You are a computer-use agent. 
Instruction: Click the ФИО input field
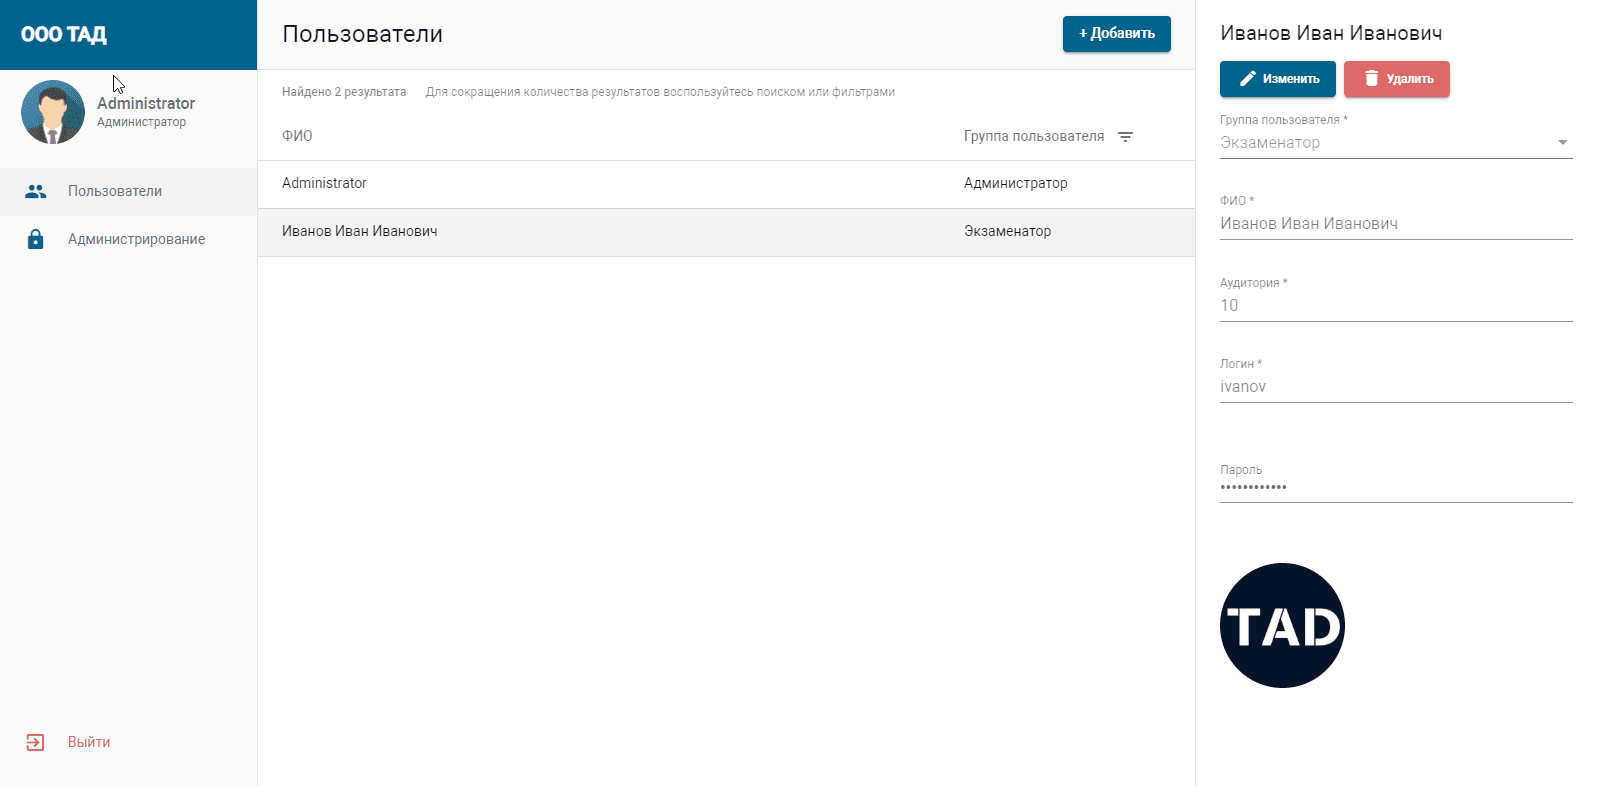[x=1395, y=224]
